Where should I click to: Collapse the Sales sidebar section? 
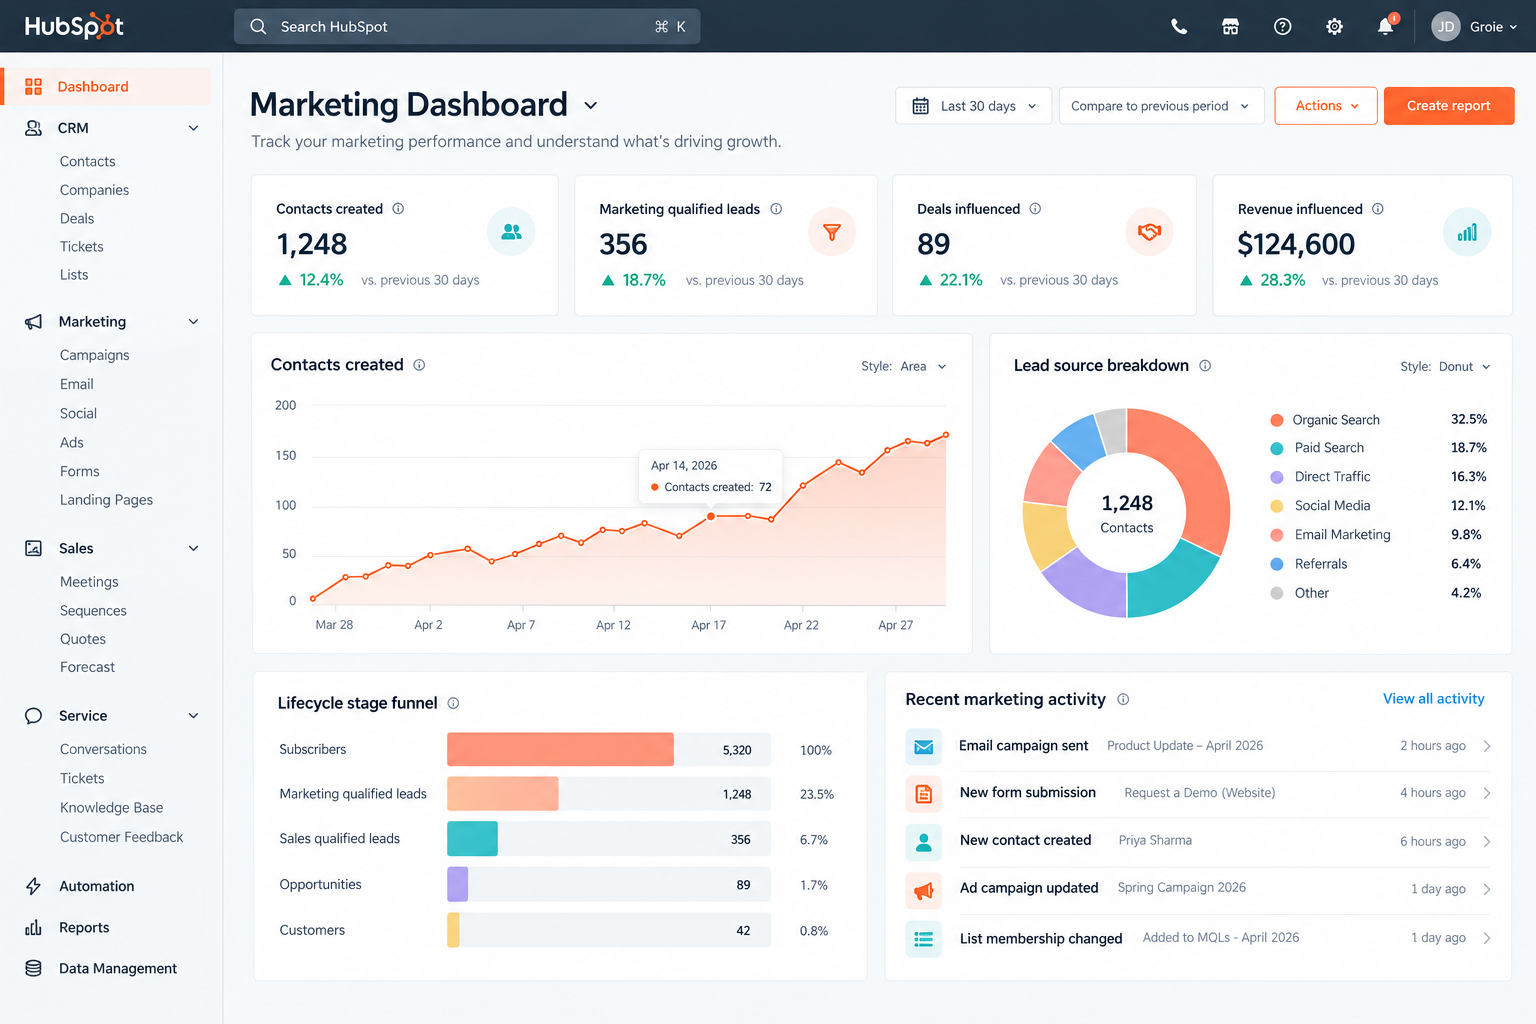194,548
